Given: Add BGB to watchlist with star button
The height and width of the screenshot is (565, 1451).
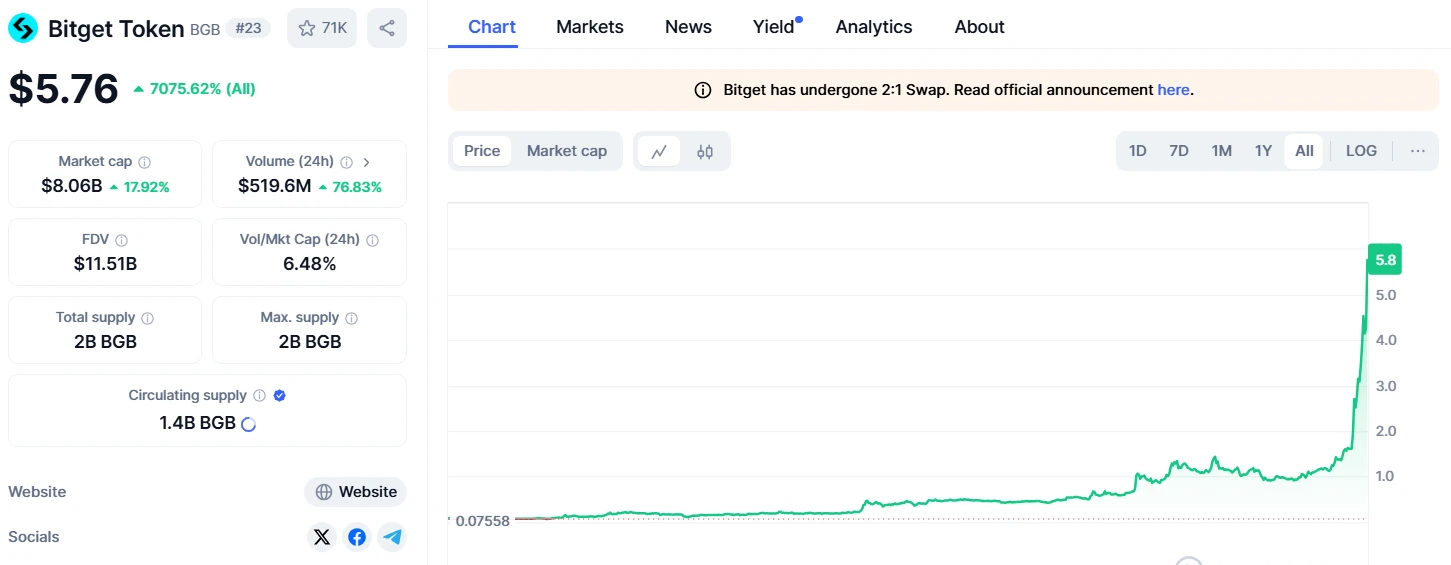Looking at the screenshot, I should pos(322,28).
